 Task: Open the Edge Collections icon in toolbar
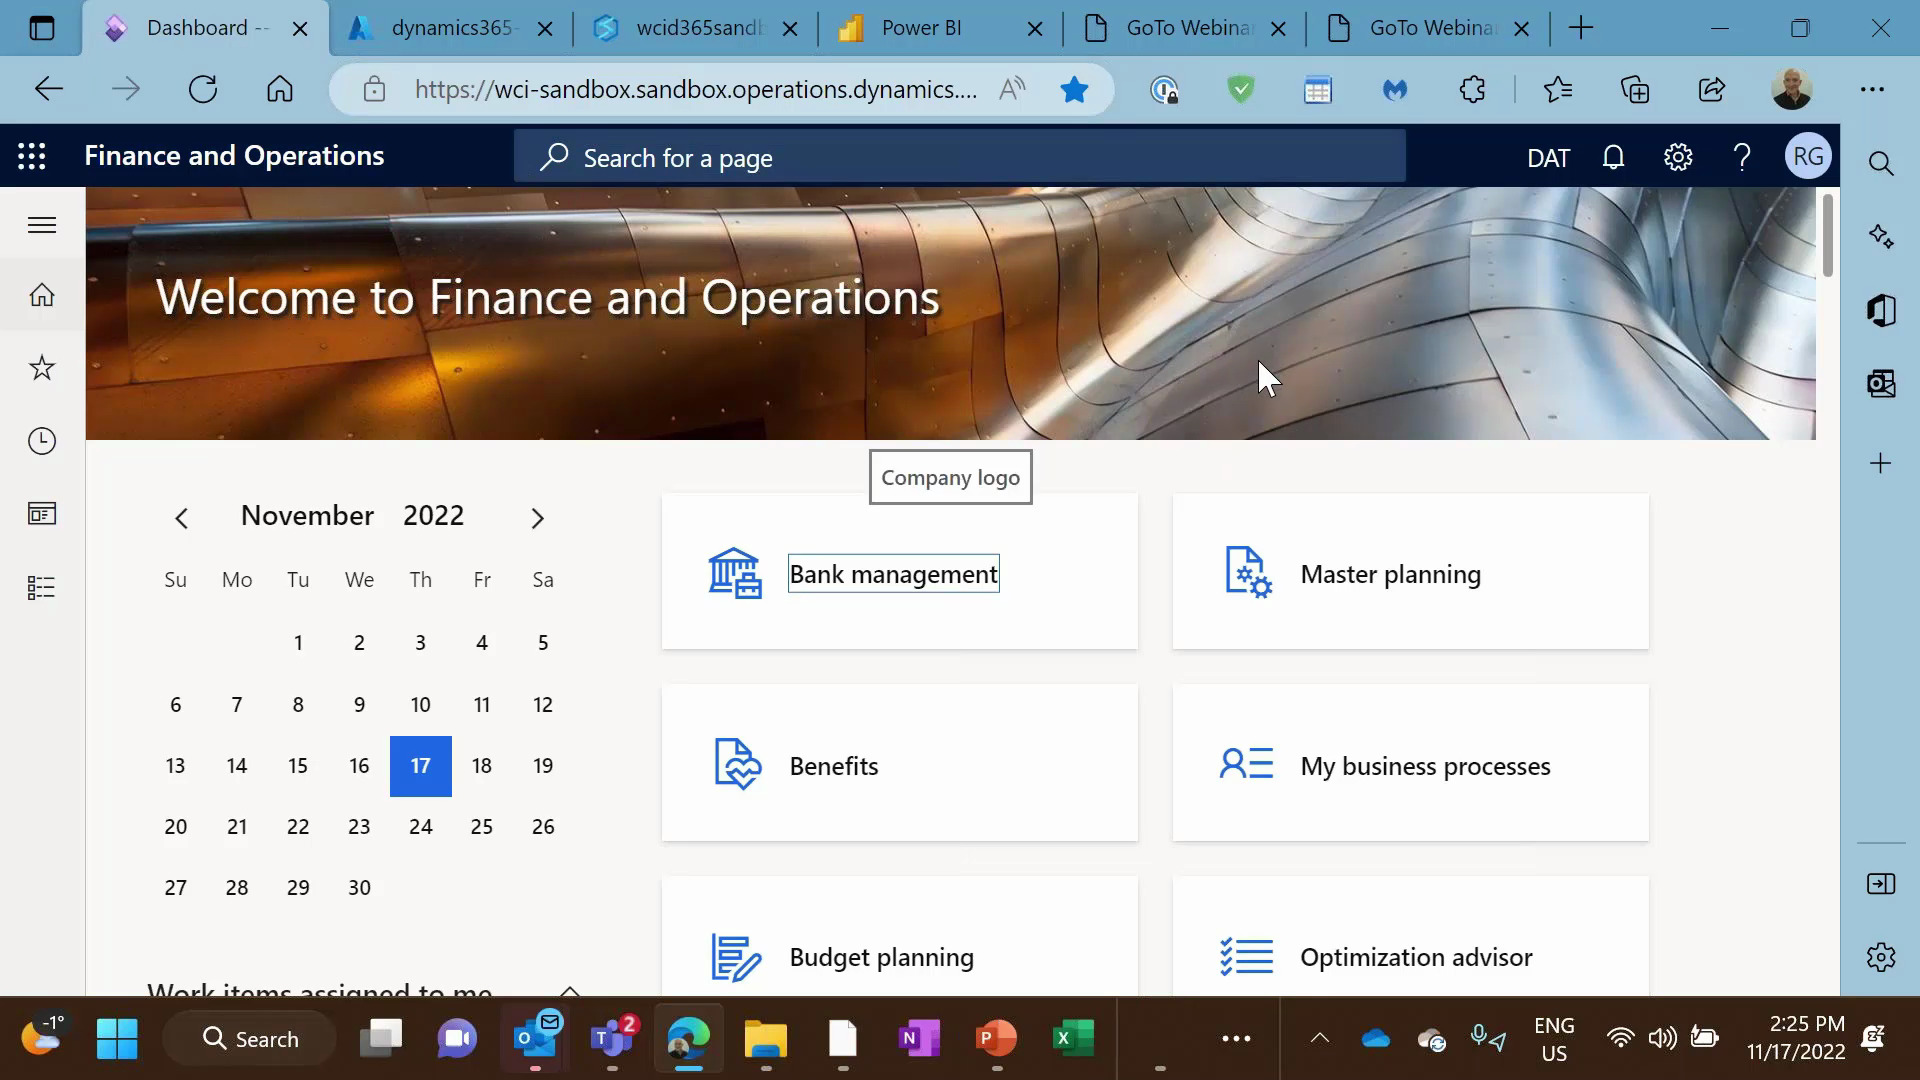click(1636, 89)
